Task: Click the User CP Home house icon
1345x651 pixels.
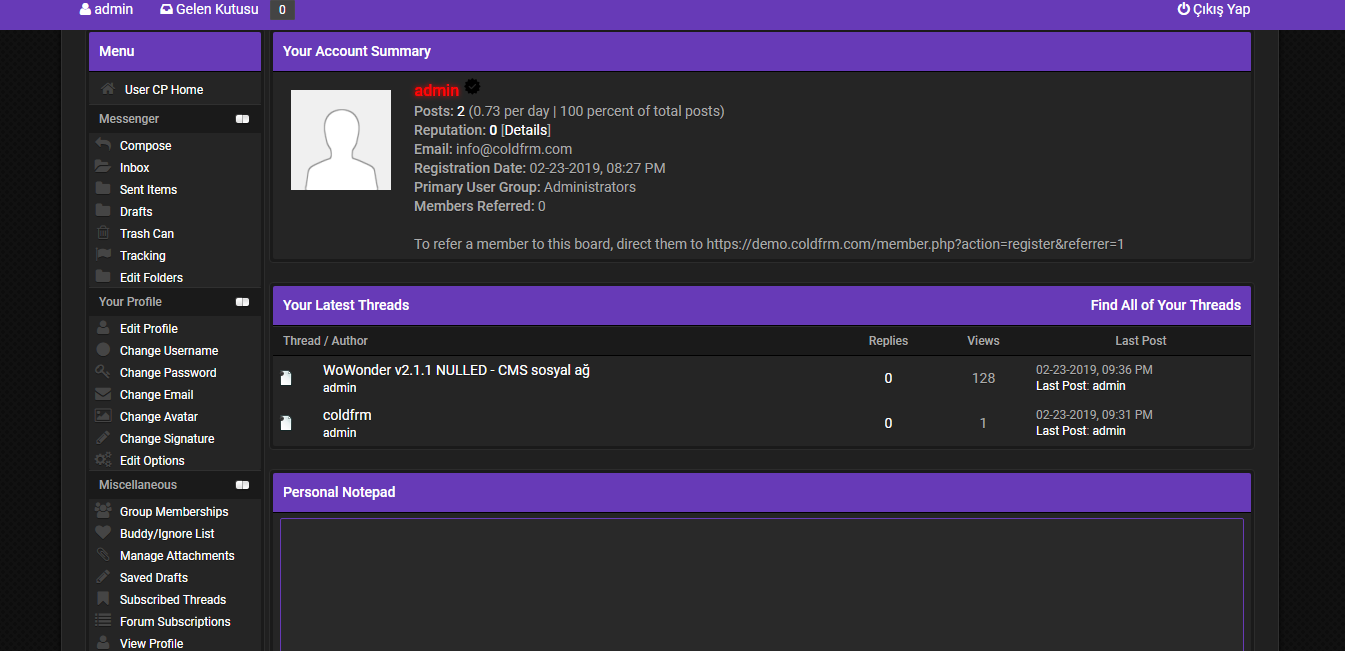Action: pyautogui.click(x=108, y=89)
